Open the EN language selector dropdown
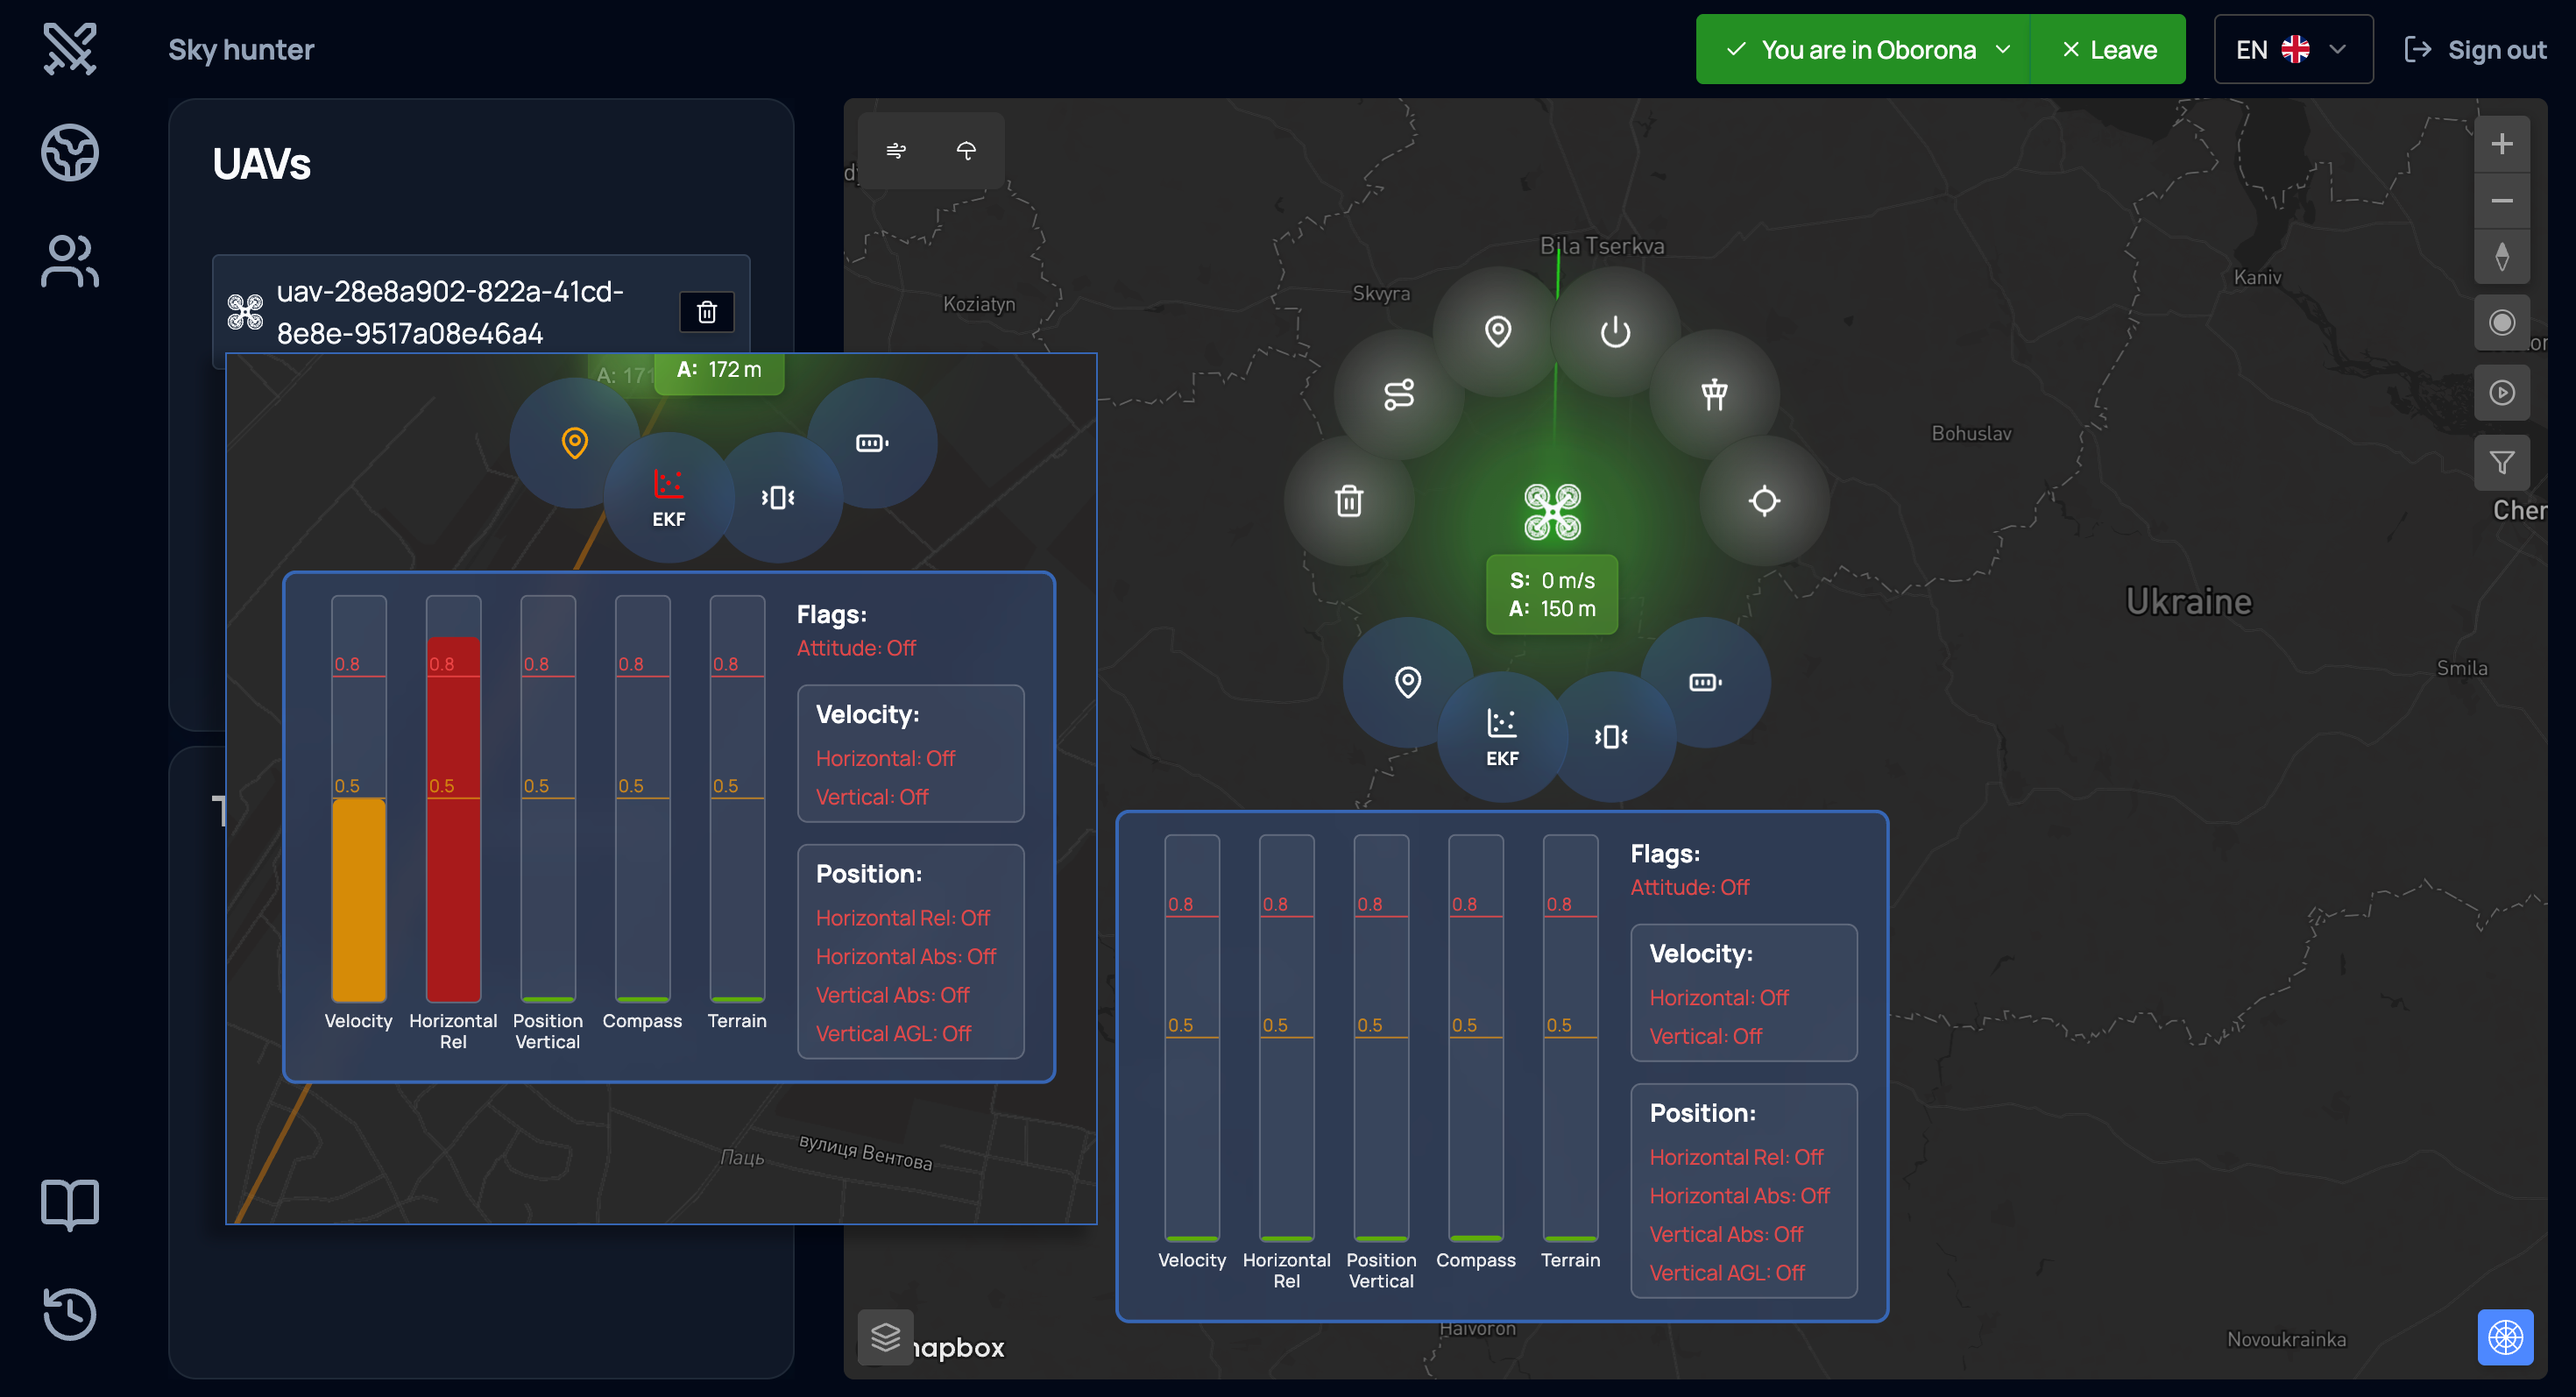This screenshot has height=1397, width=2576. tap(2292, 49)
